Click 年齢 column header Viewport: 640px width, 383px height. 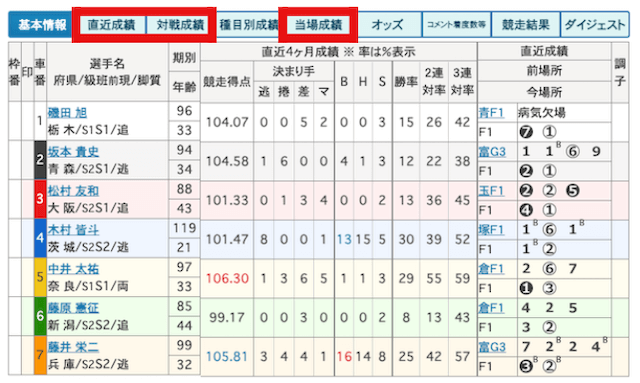(184, 87)
